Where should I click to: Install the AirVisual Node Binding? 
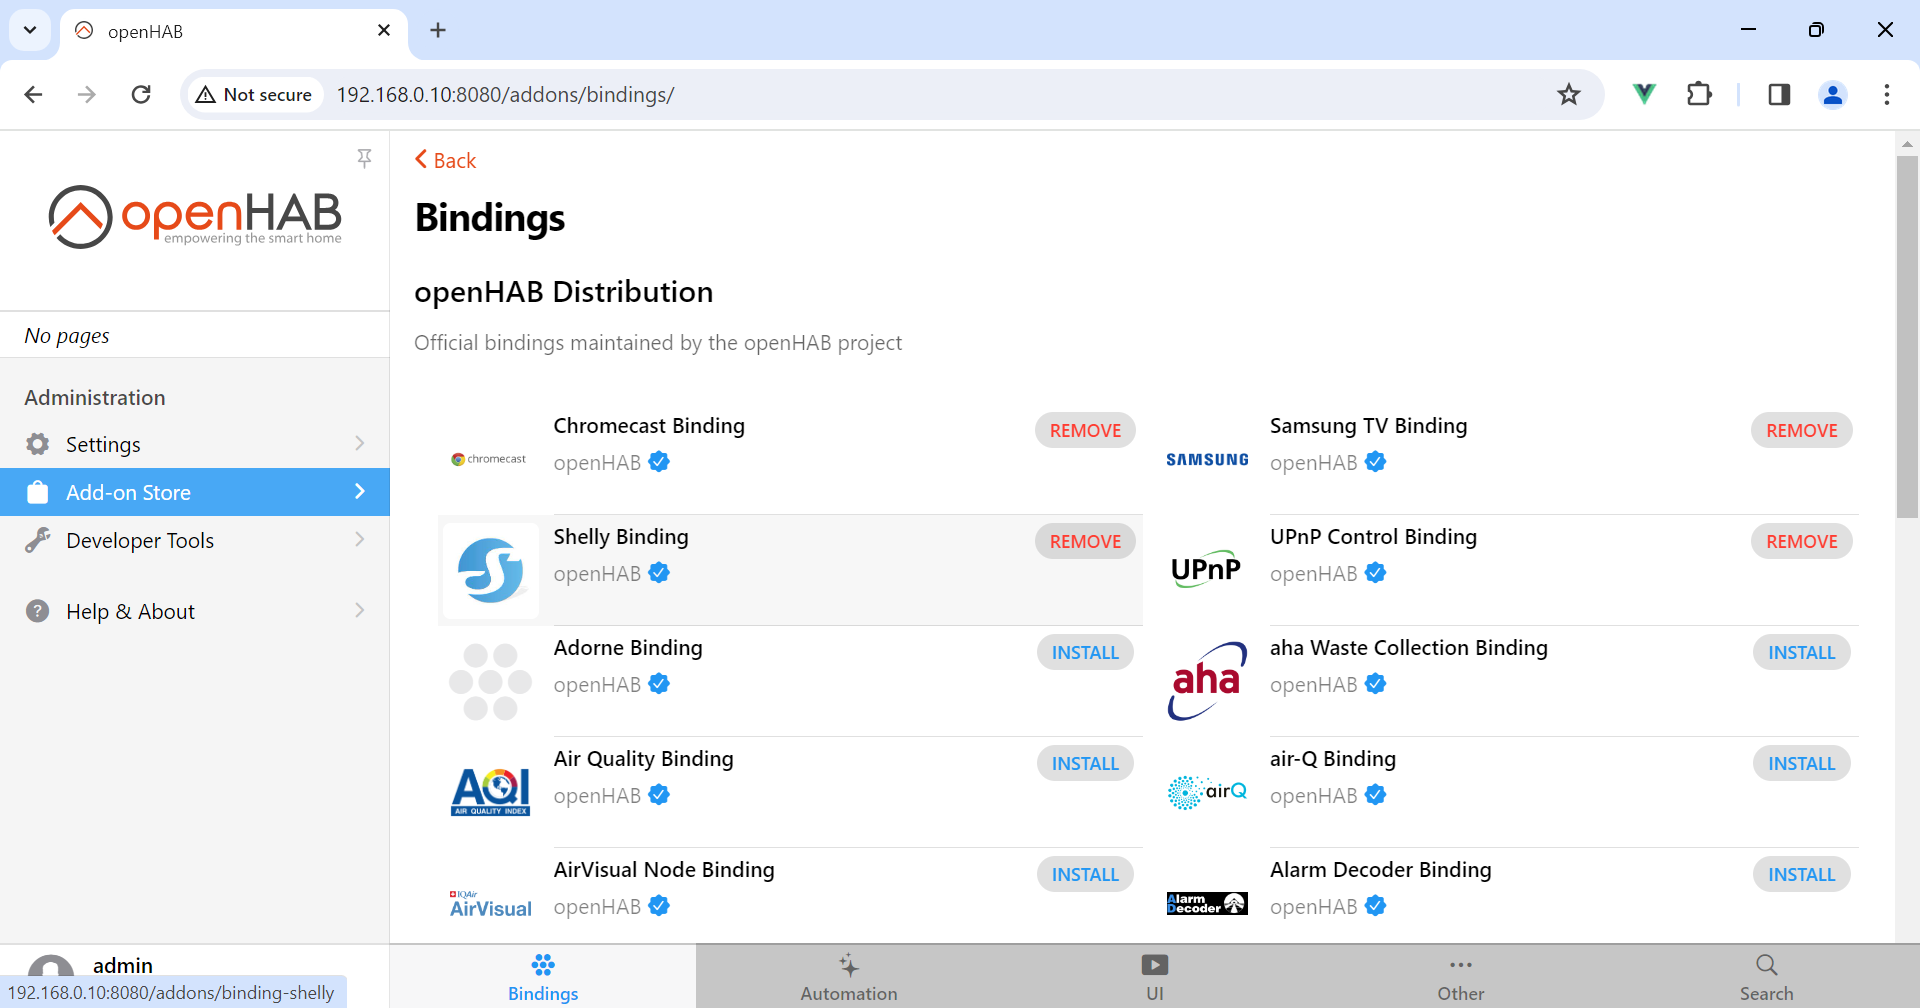[x=1085, y=874]
